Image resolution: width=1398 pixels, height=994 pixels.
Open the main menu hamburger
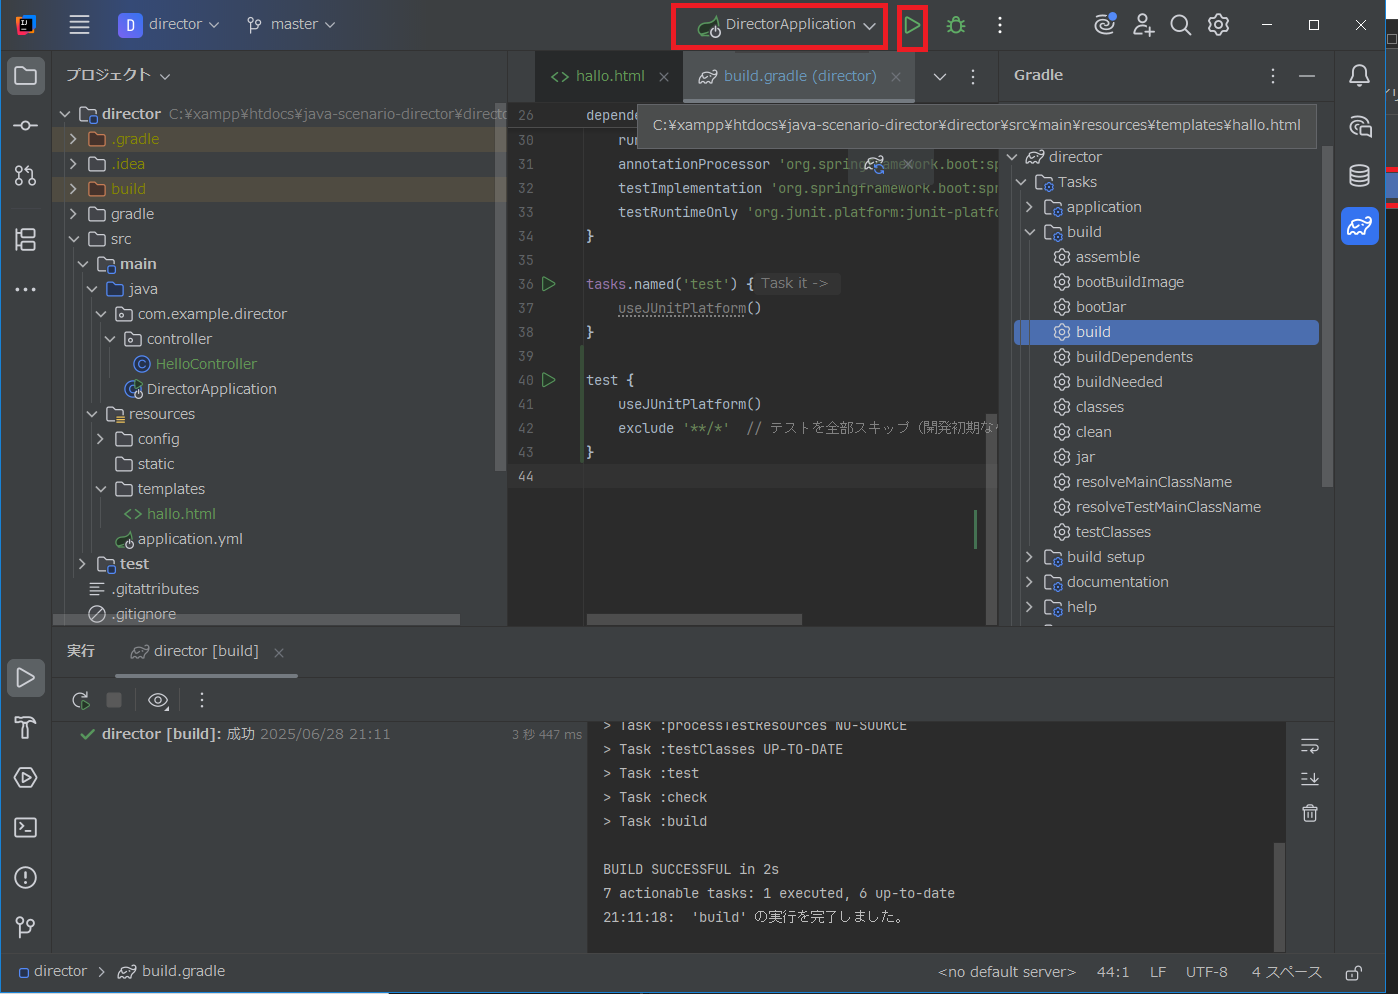point(79,24)
